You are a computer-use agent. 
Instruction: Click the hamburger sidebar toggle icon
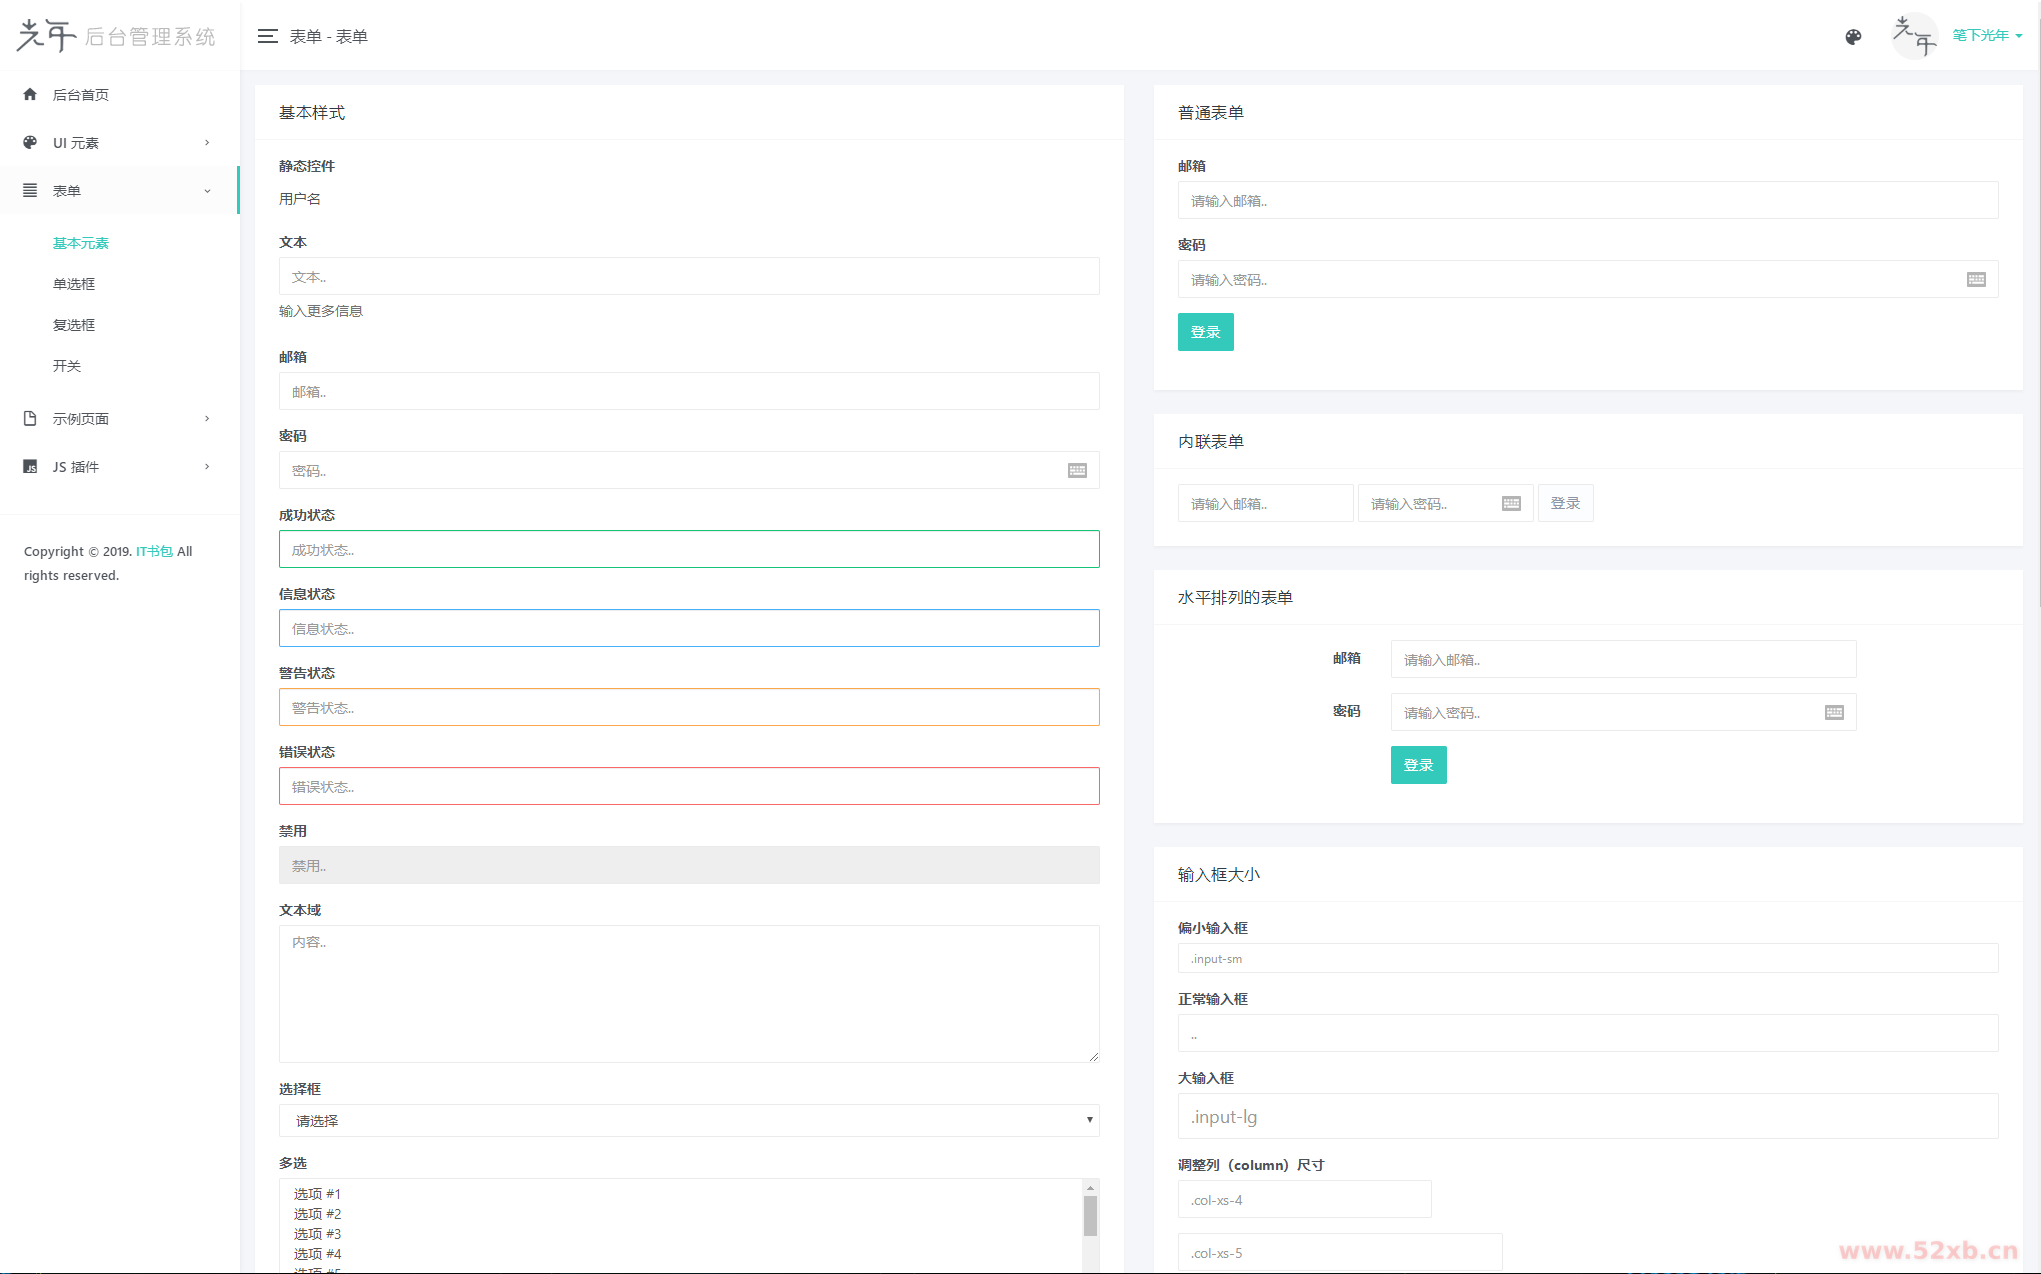pos(267,36)
